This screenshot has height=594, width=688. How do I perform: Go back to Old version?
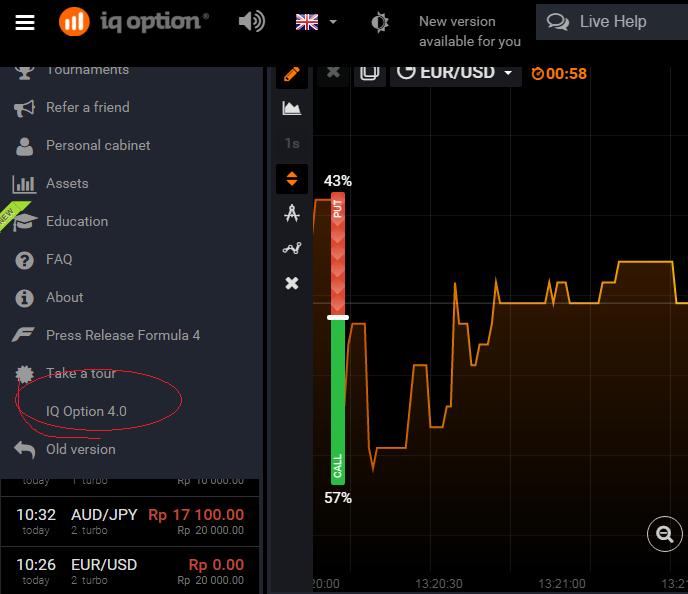pos(81,449)
